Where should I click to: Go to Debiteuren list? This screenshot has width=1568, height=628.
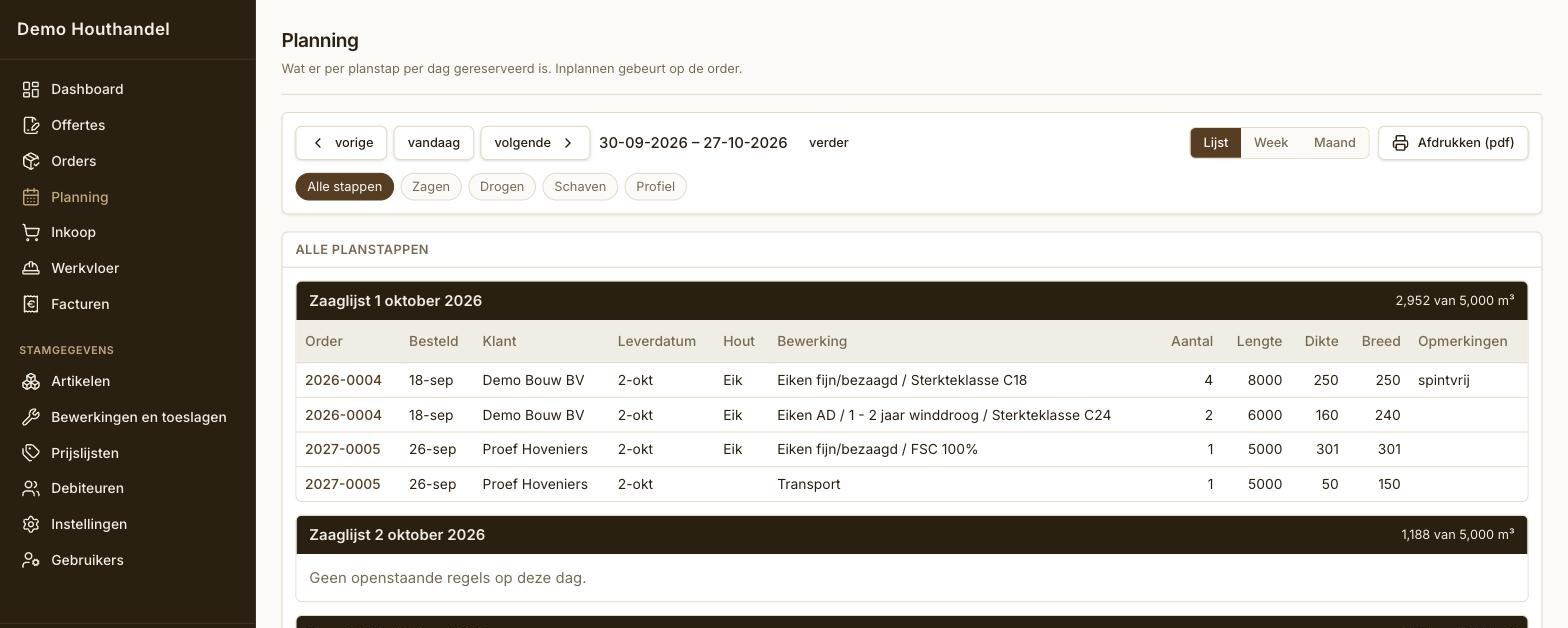pos(87,488)
